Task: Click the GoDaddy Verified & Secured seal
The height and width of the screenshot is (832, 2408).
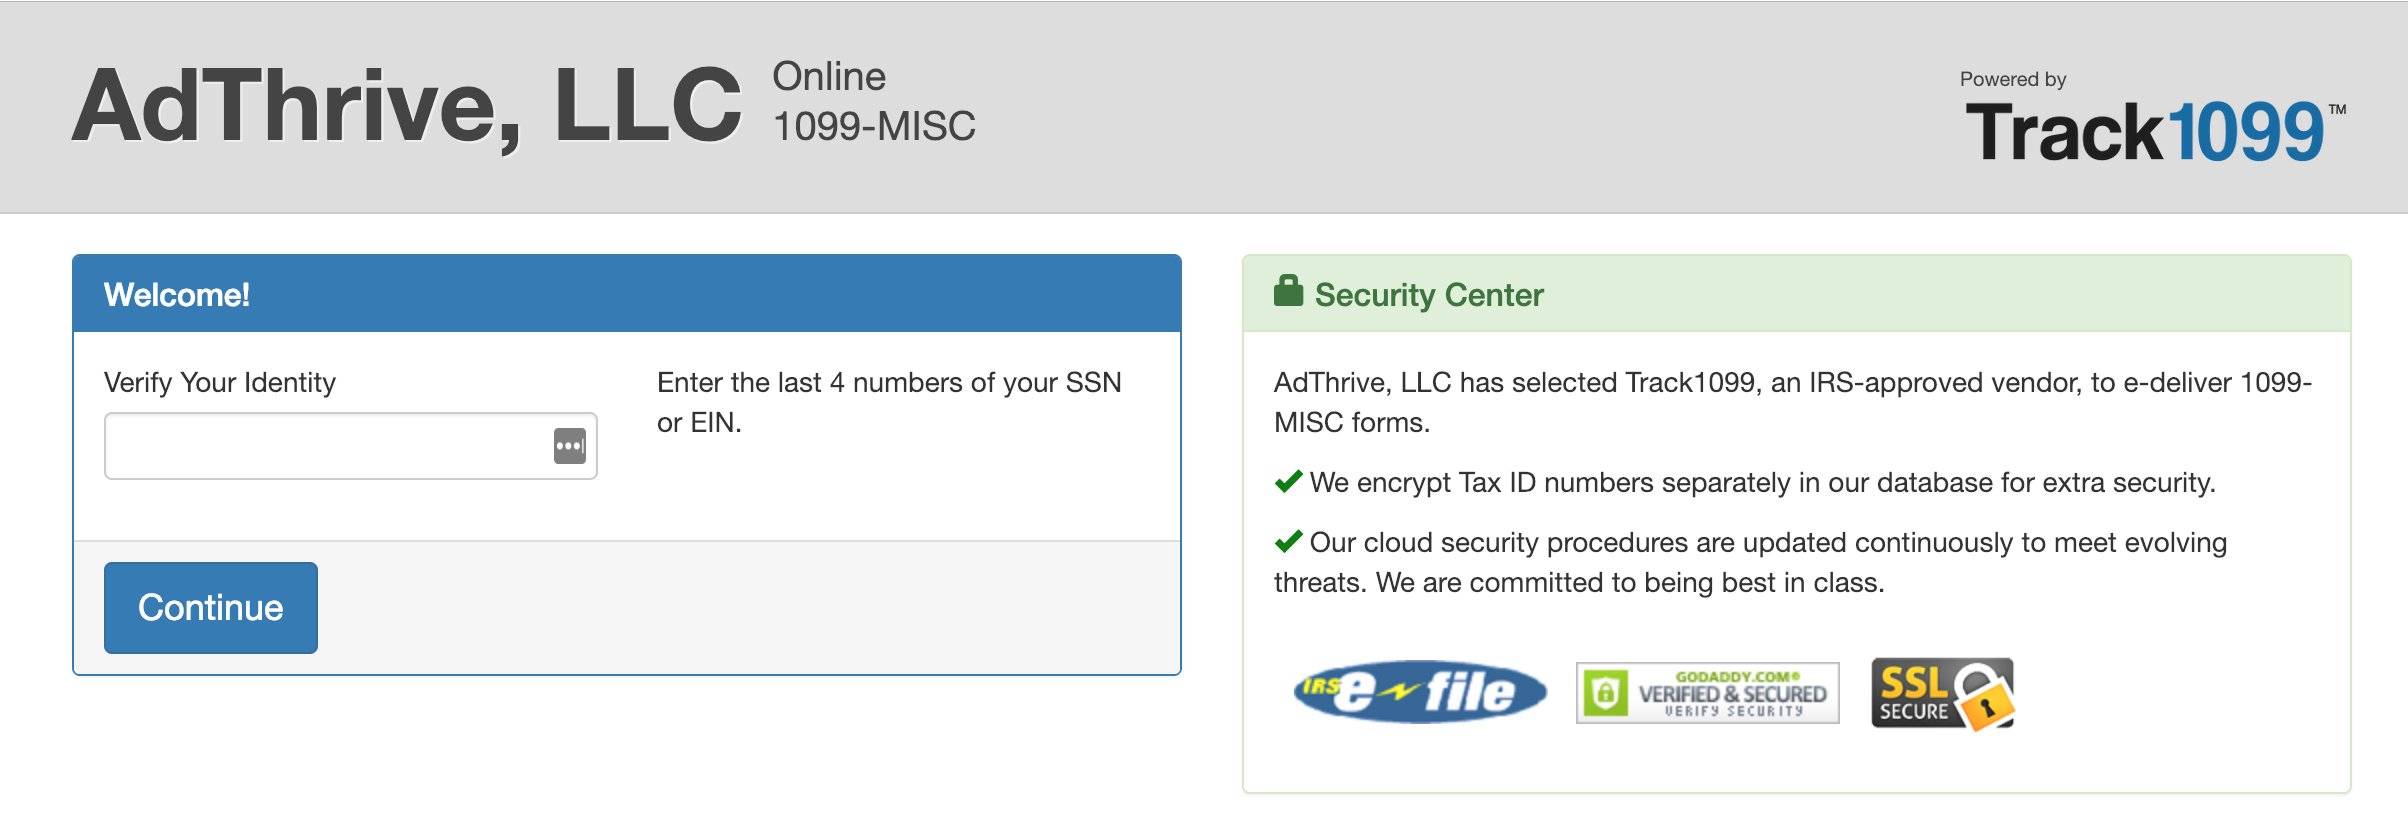Action: (x=1705, y=693)
